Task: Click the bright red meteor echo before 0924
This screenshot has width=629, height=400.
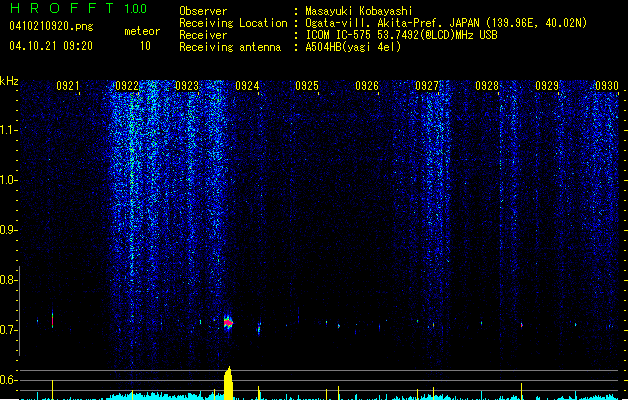Action: click(228, 322)
